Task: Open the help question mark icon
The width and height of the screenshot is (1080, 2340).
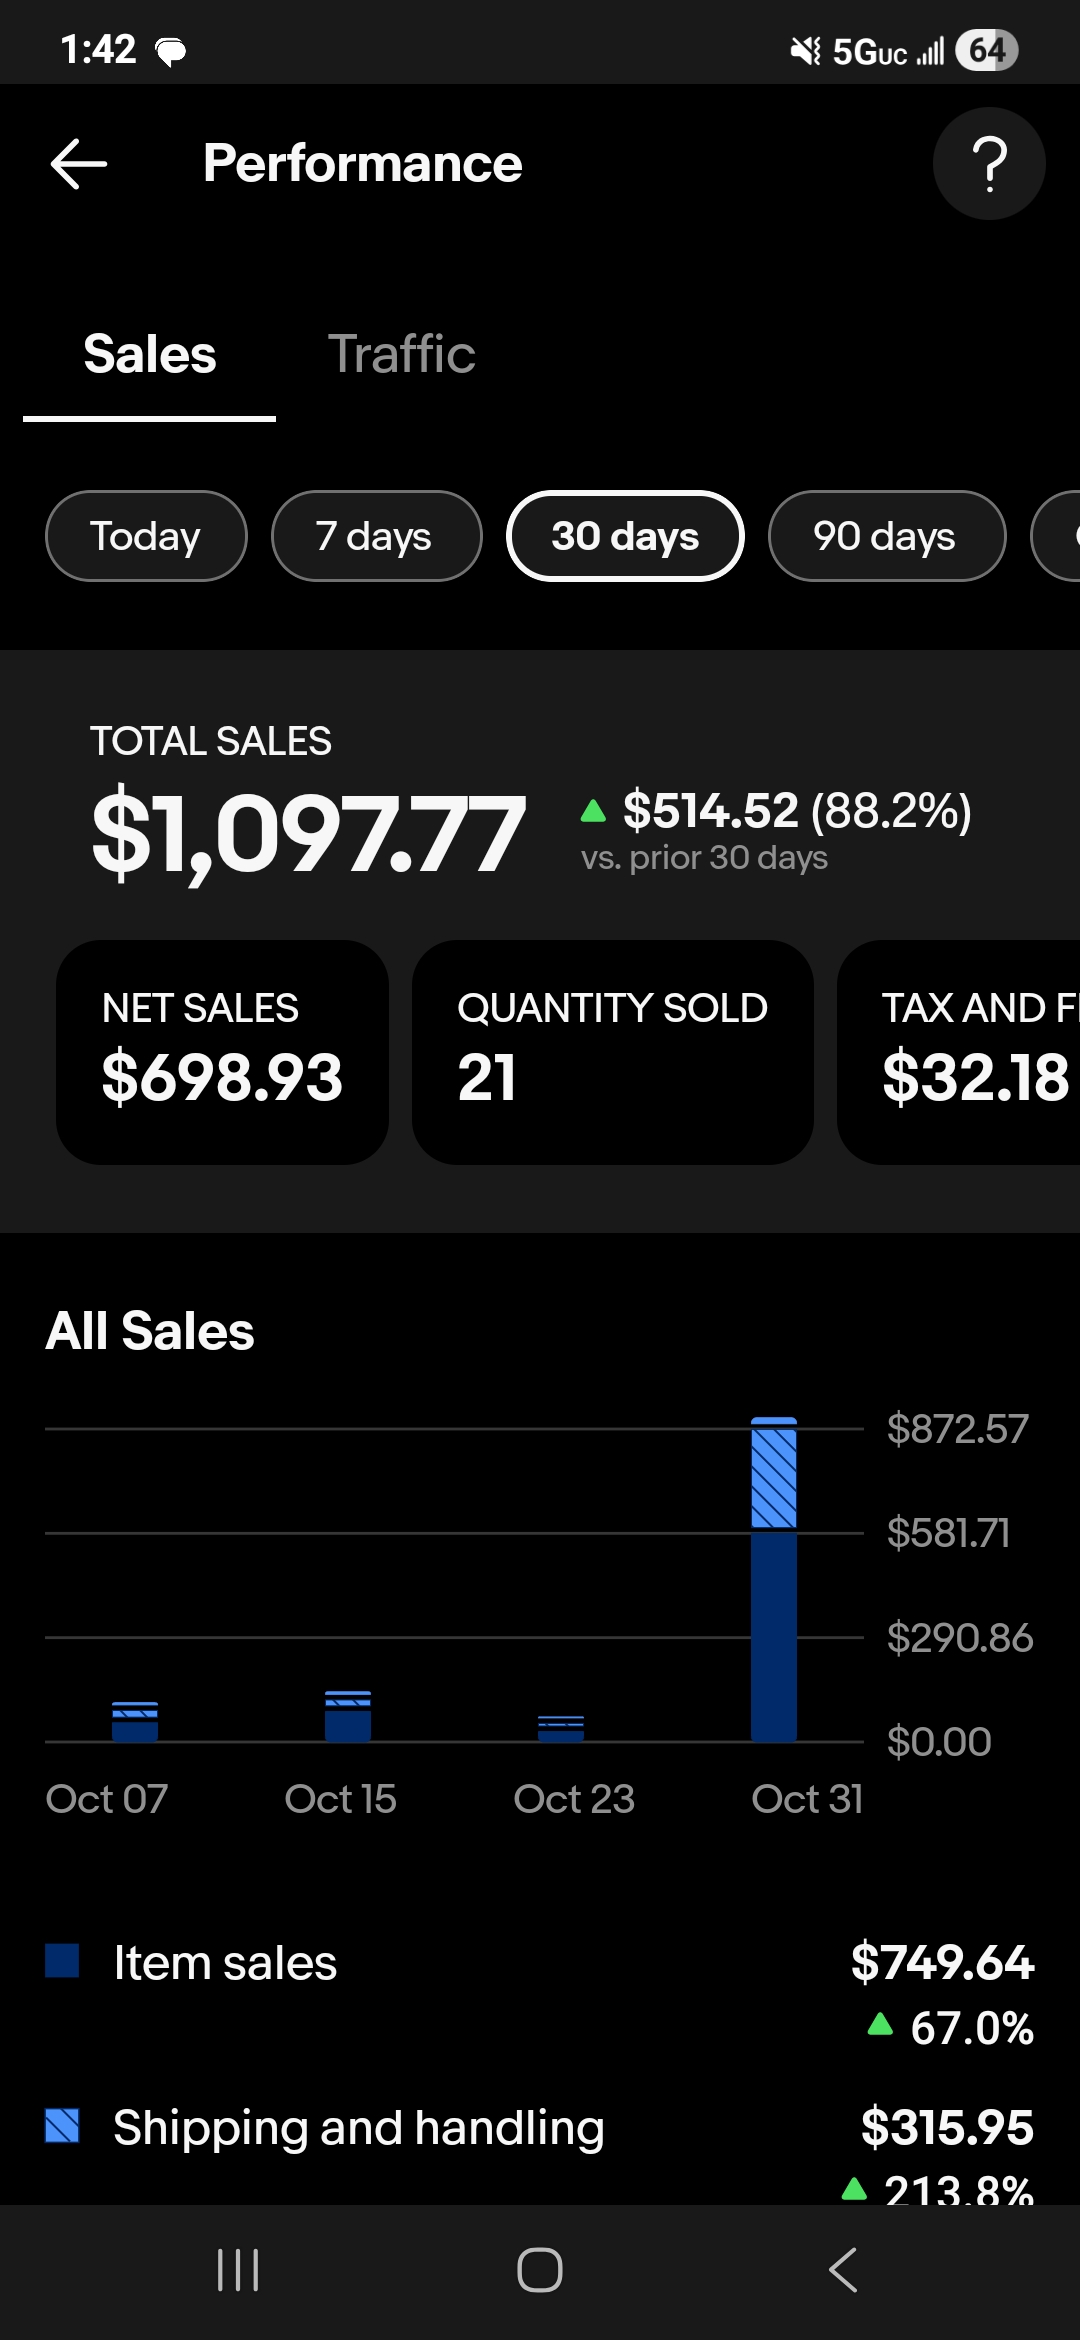Action: coord(989,164)
